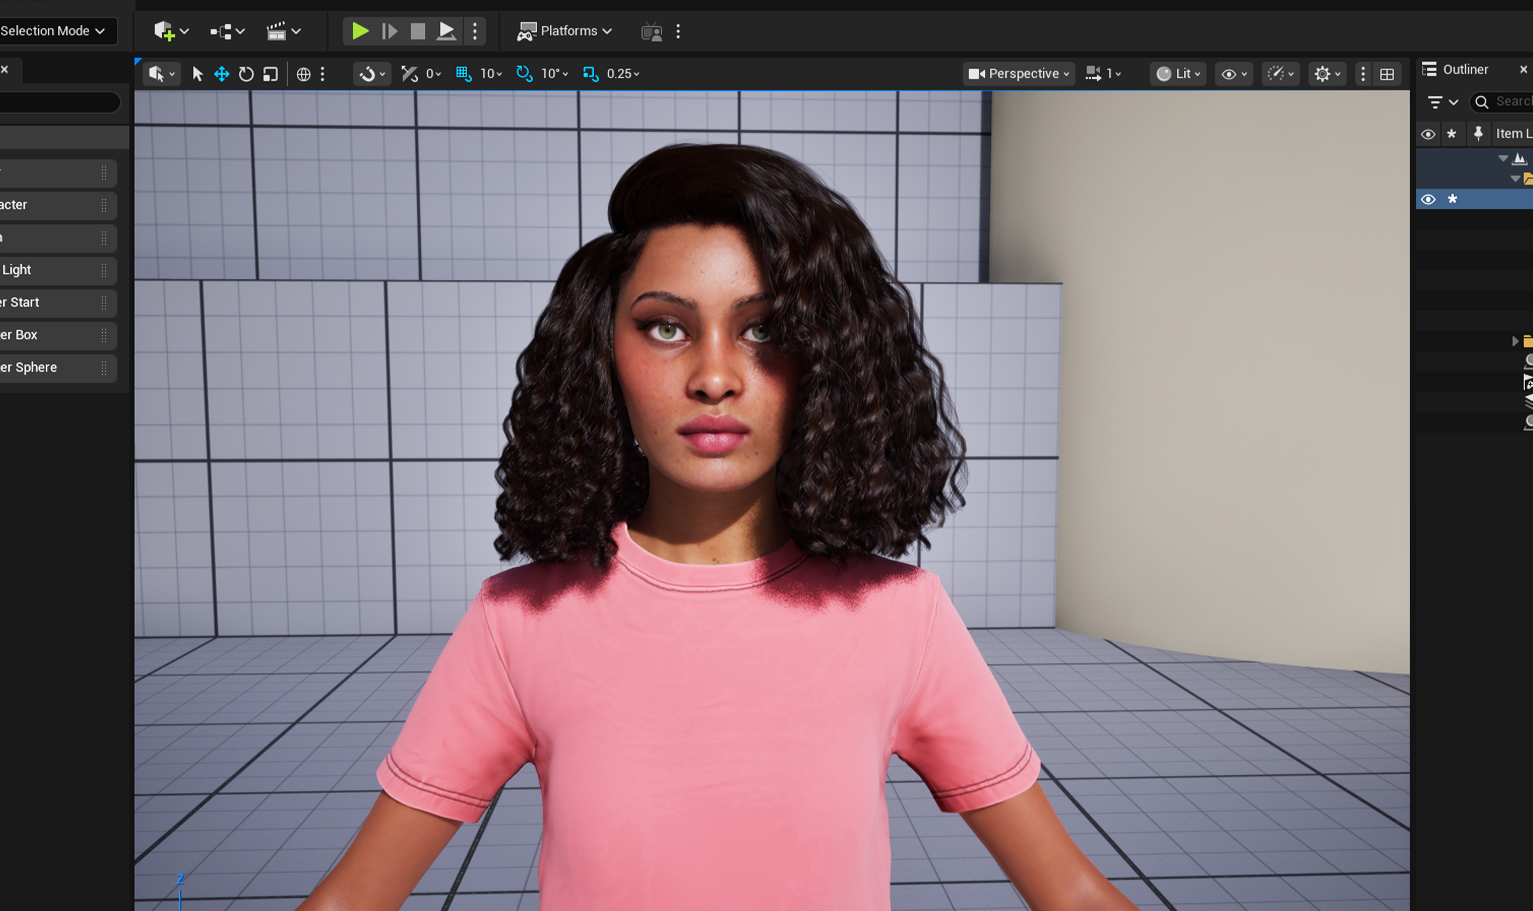Open the cinematics clapperboard menu

[x=283, y=31]
